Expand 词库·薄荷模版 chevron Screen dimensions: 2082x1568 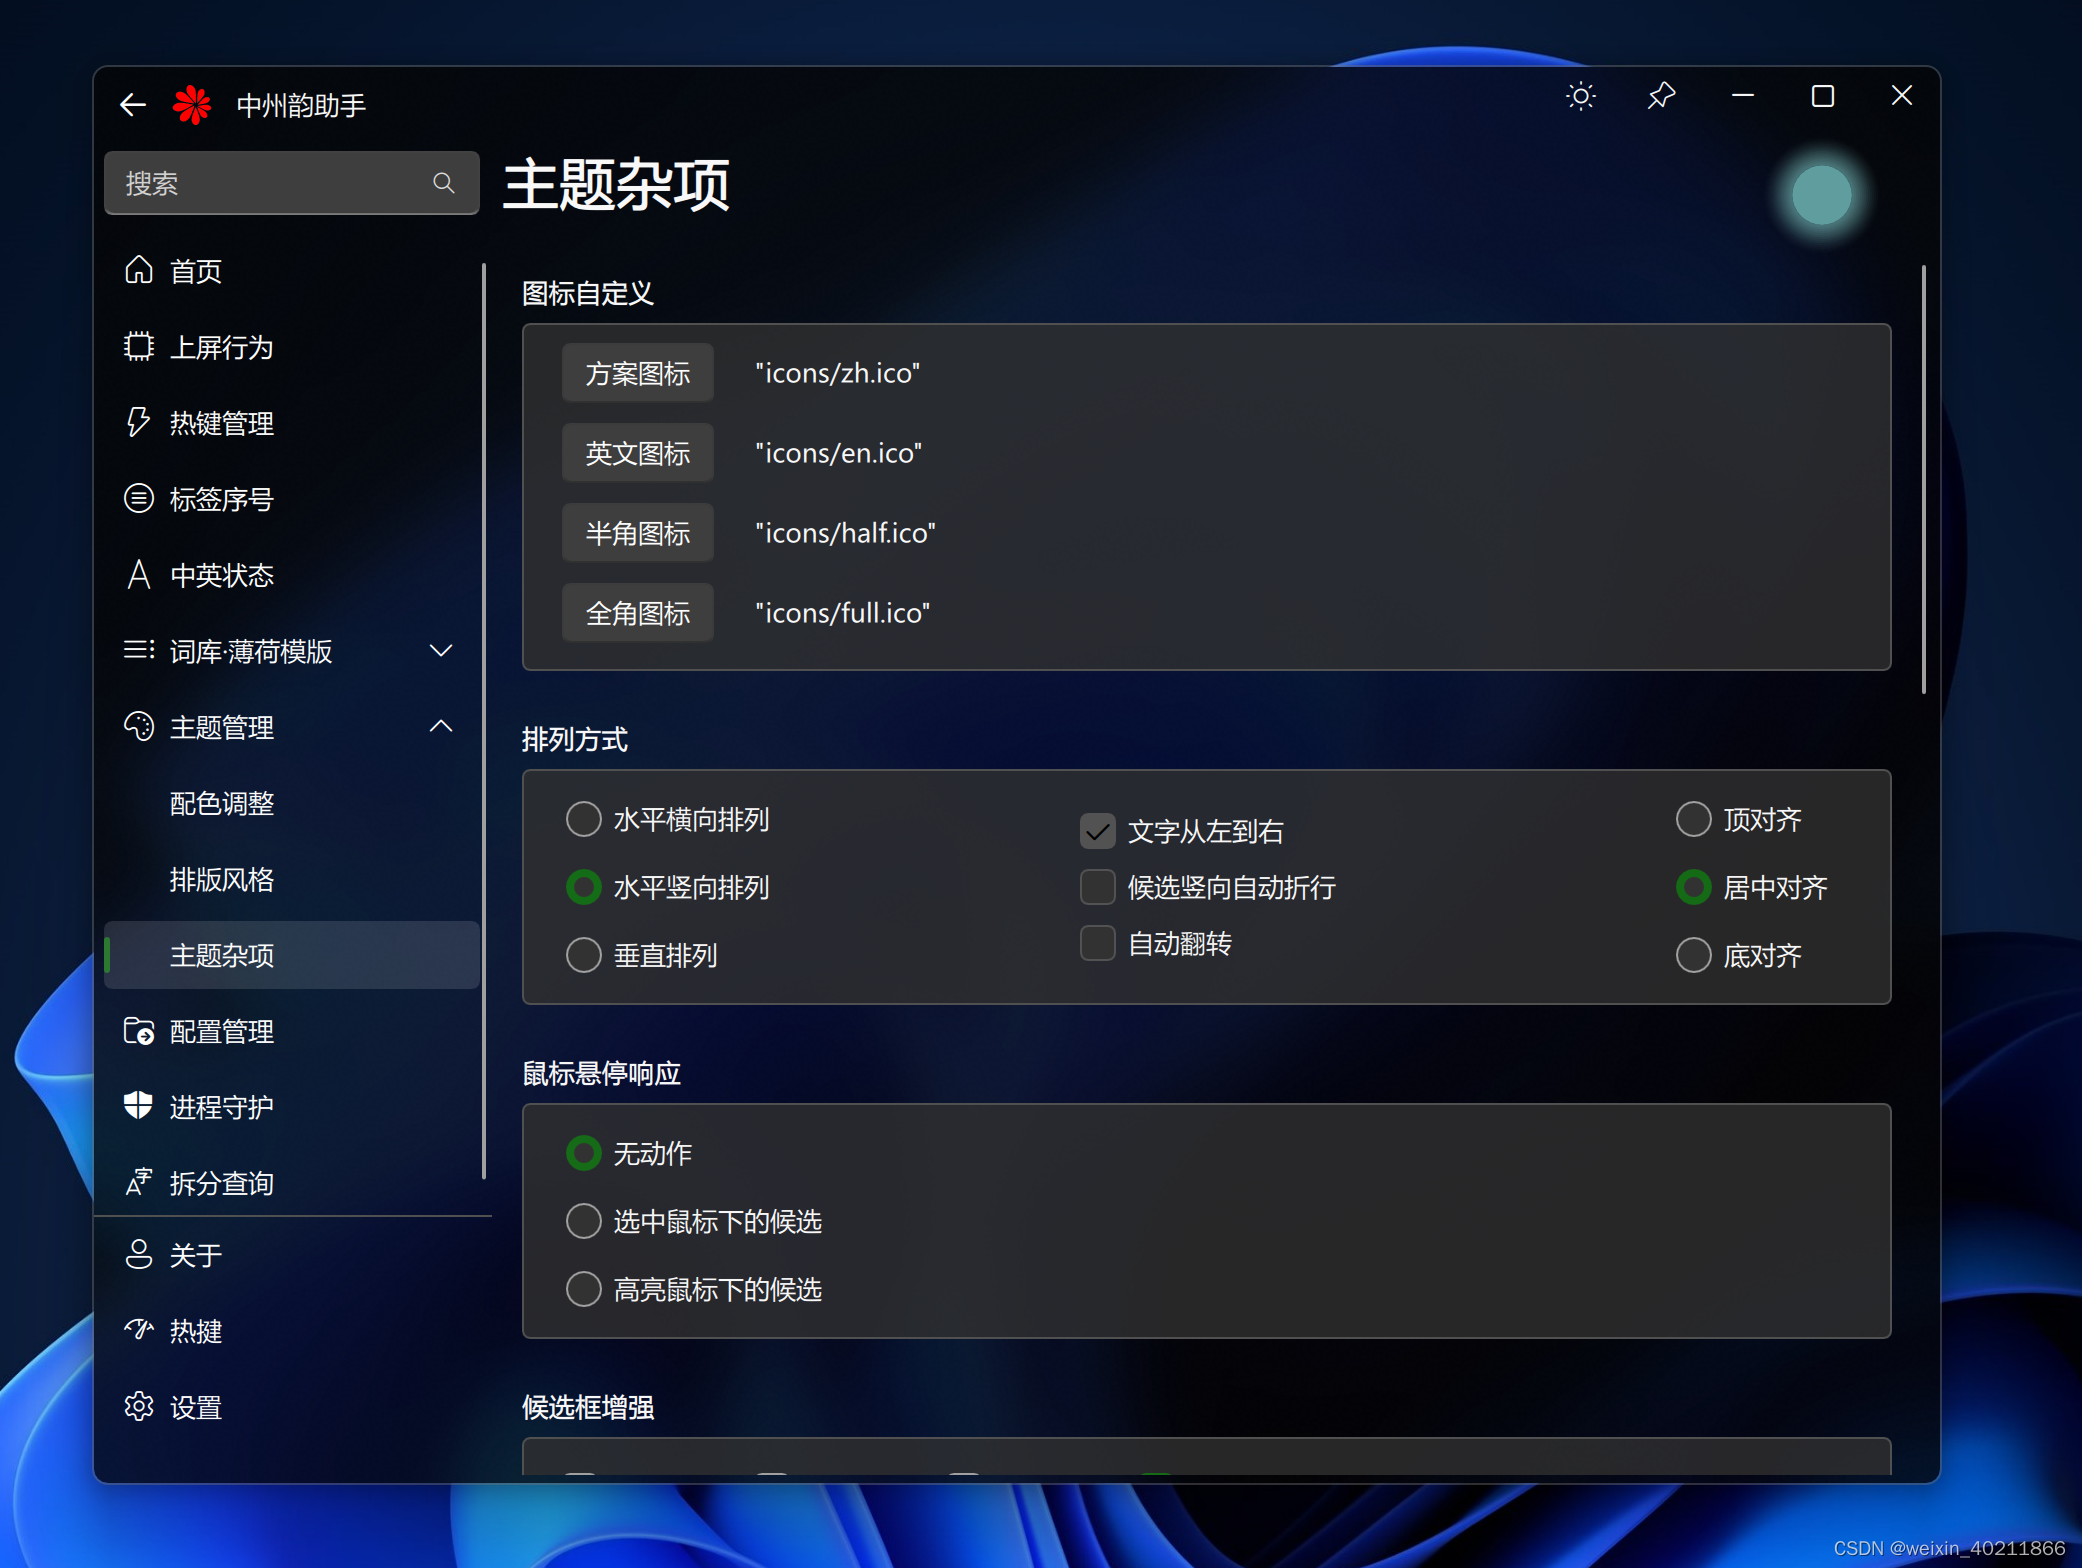tap(441, 650)
